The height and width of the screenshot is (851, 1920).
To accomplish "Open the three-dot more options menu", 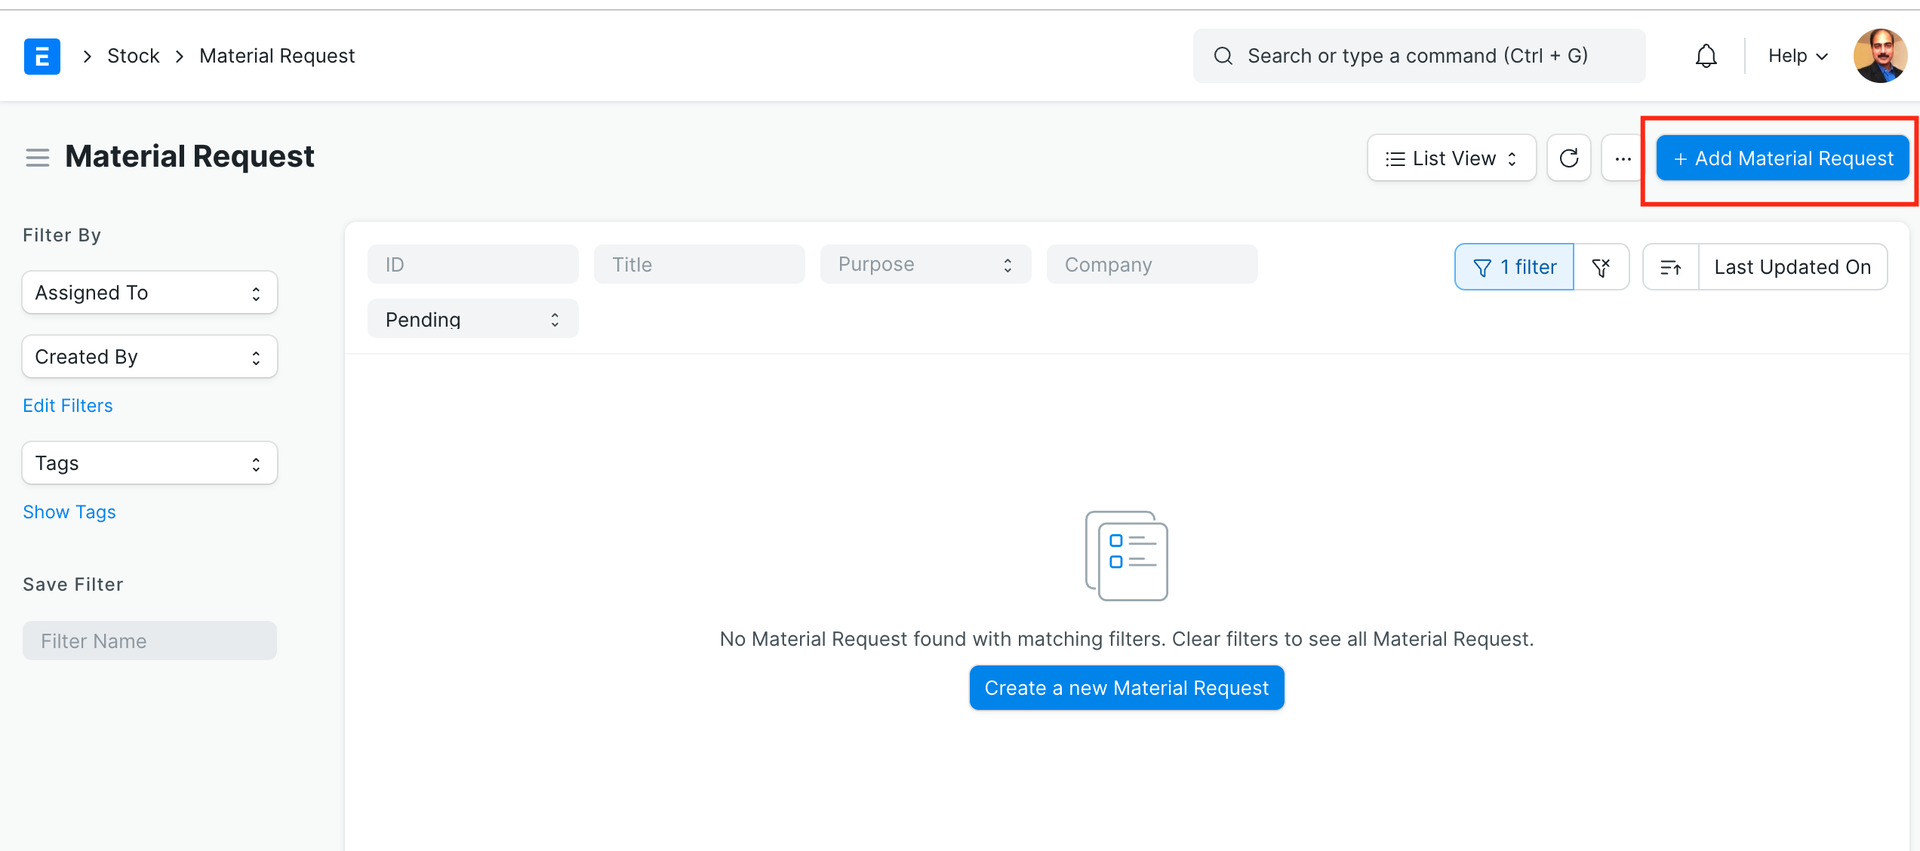I will pos(1622,158).
